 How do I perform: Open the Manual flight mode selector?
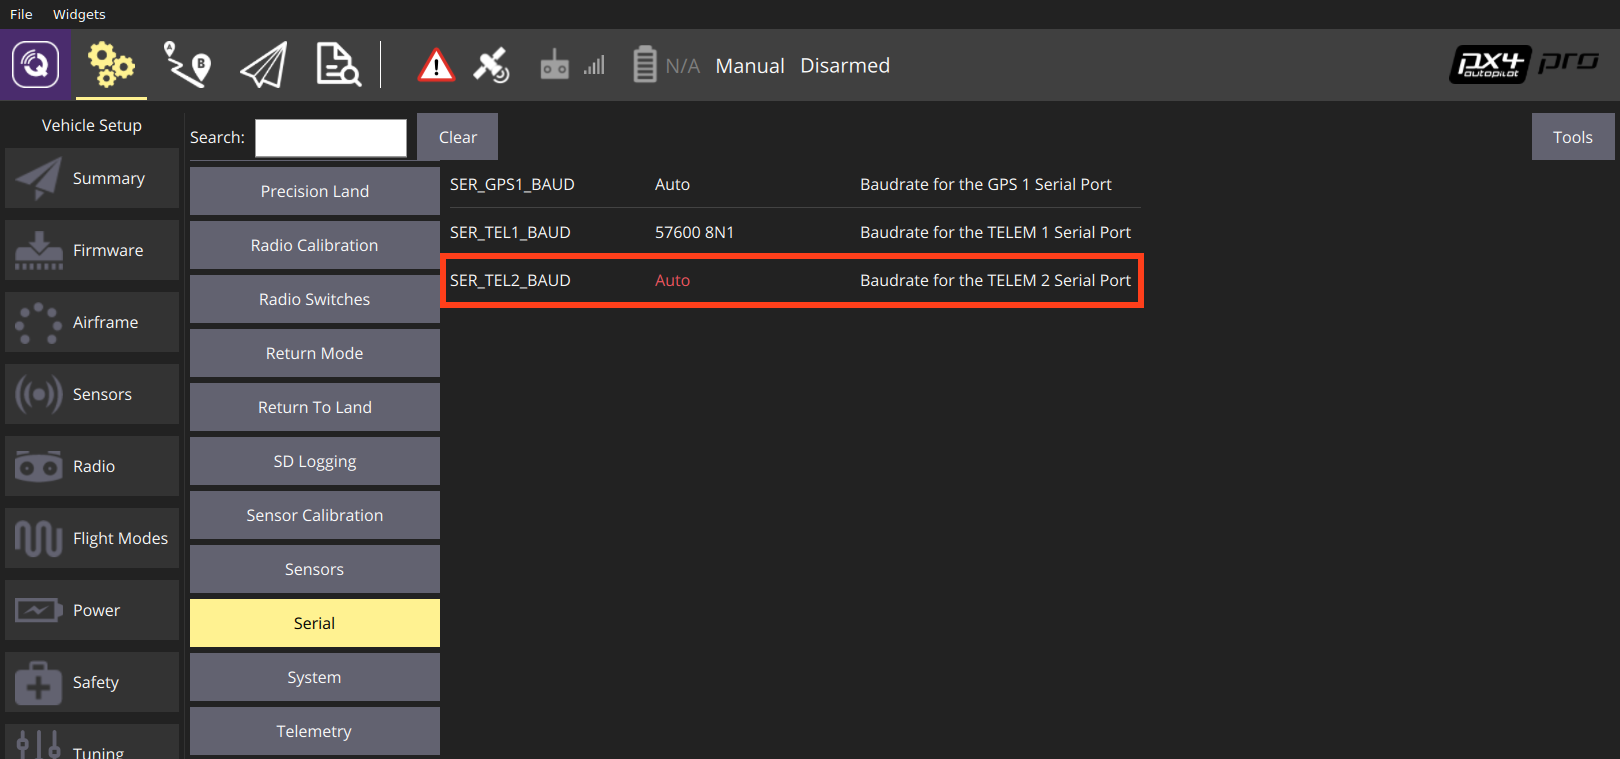click(750, 66)
